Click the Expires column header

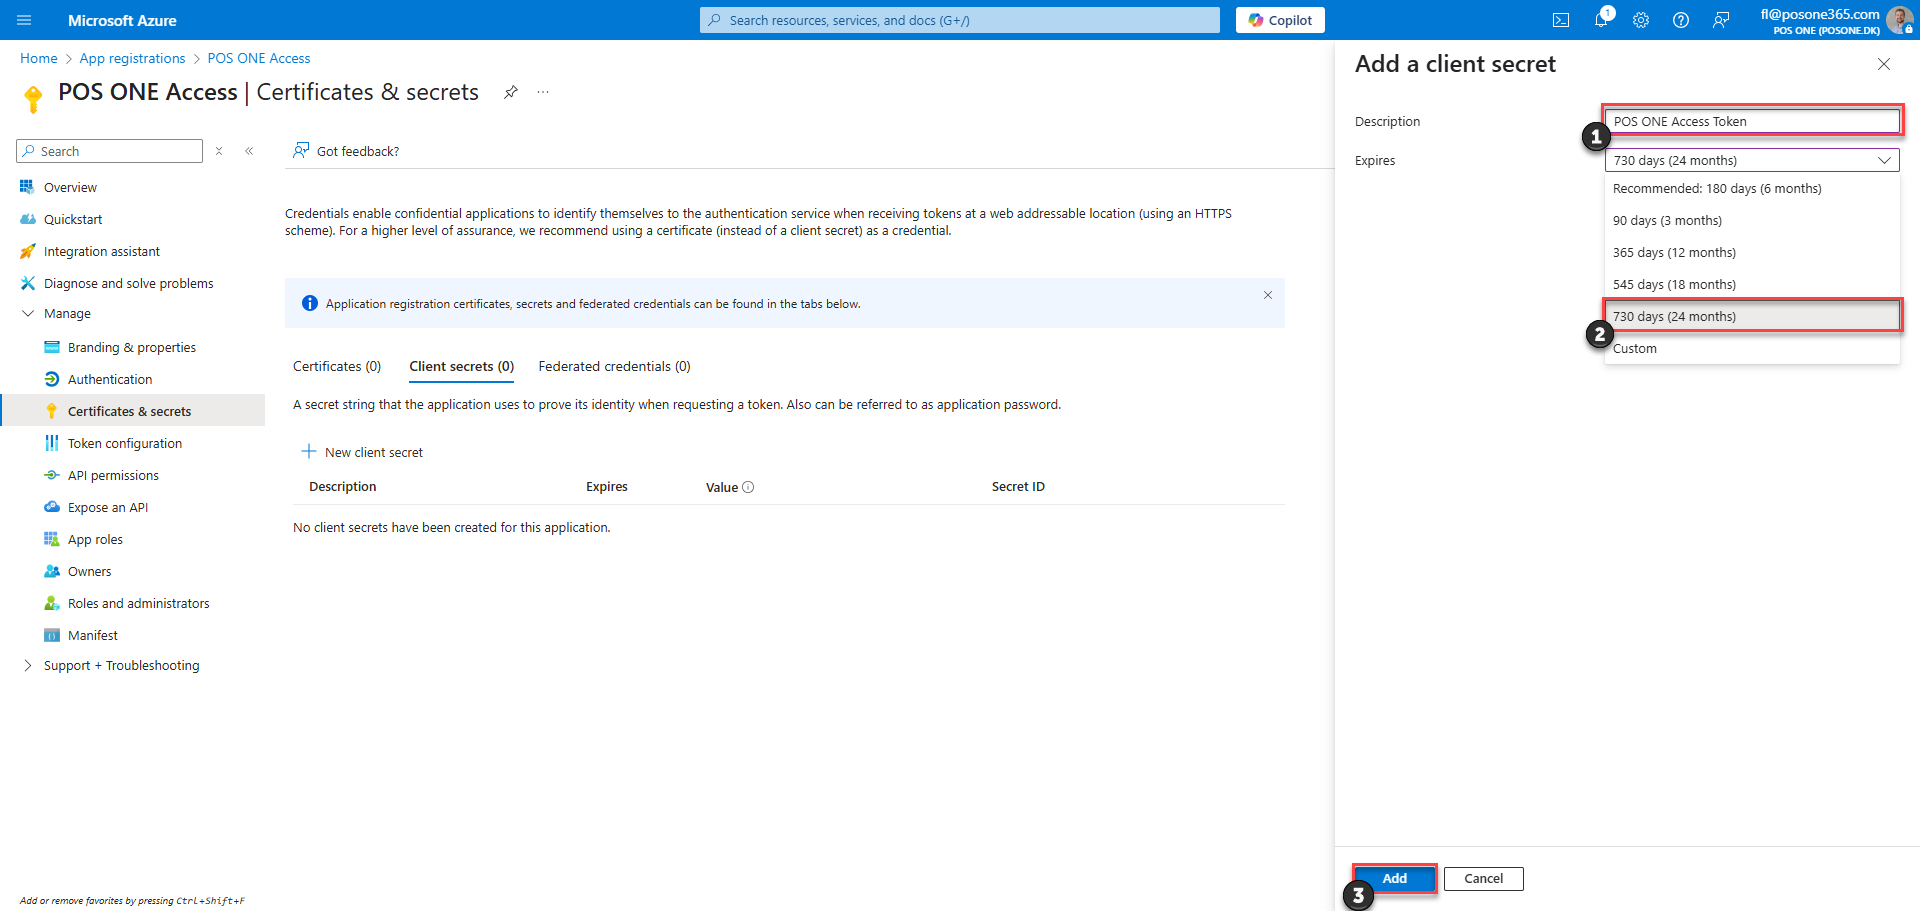[607, 487]
